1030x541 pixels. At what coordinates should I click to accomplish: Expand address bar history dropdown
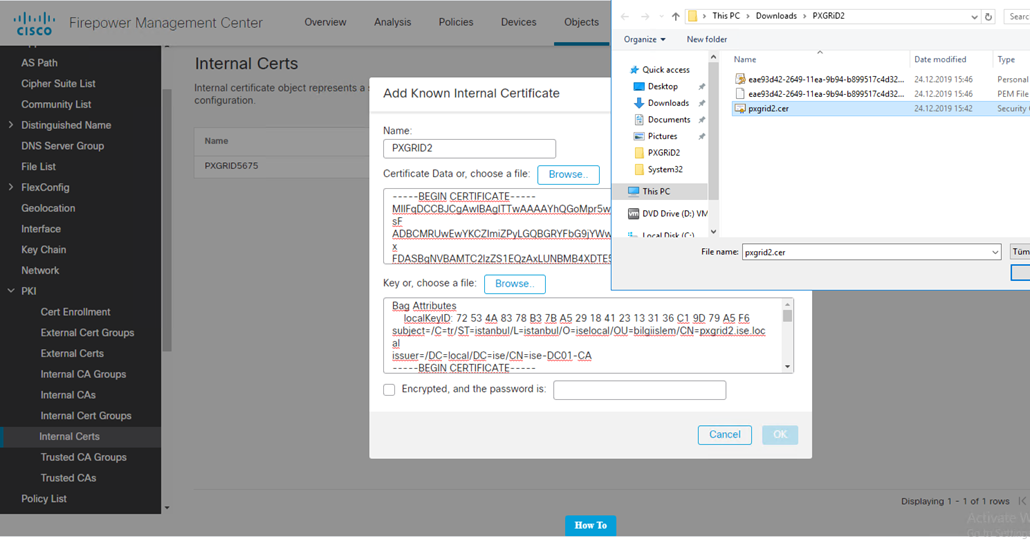(x=974, y=17)
